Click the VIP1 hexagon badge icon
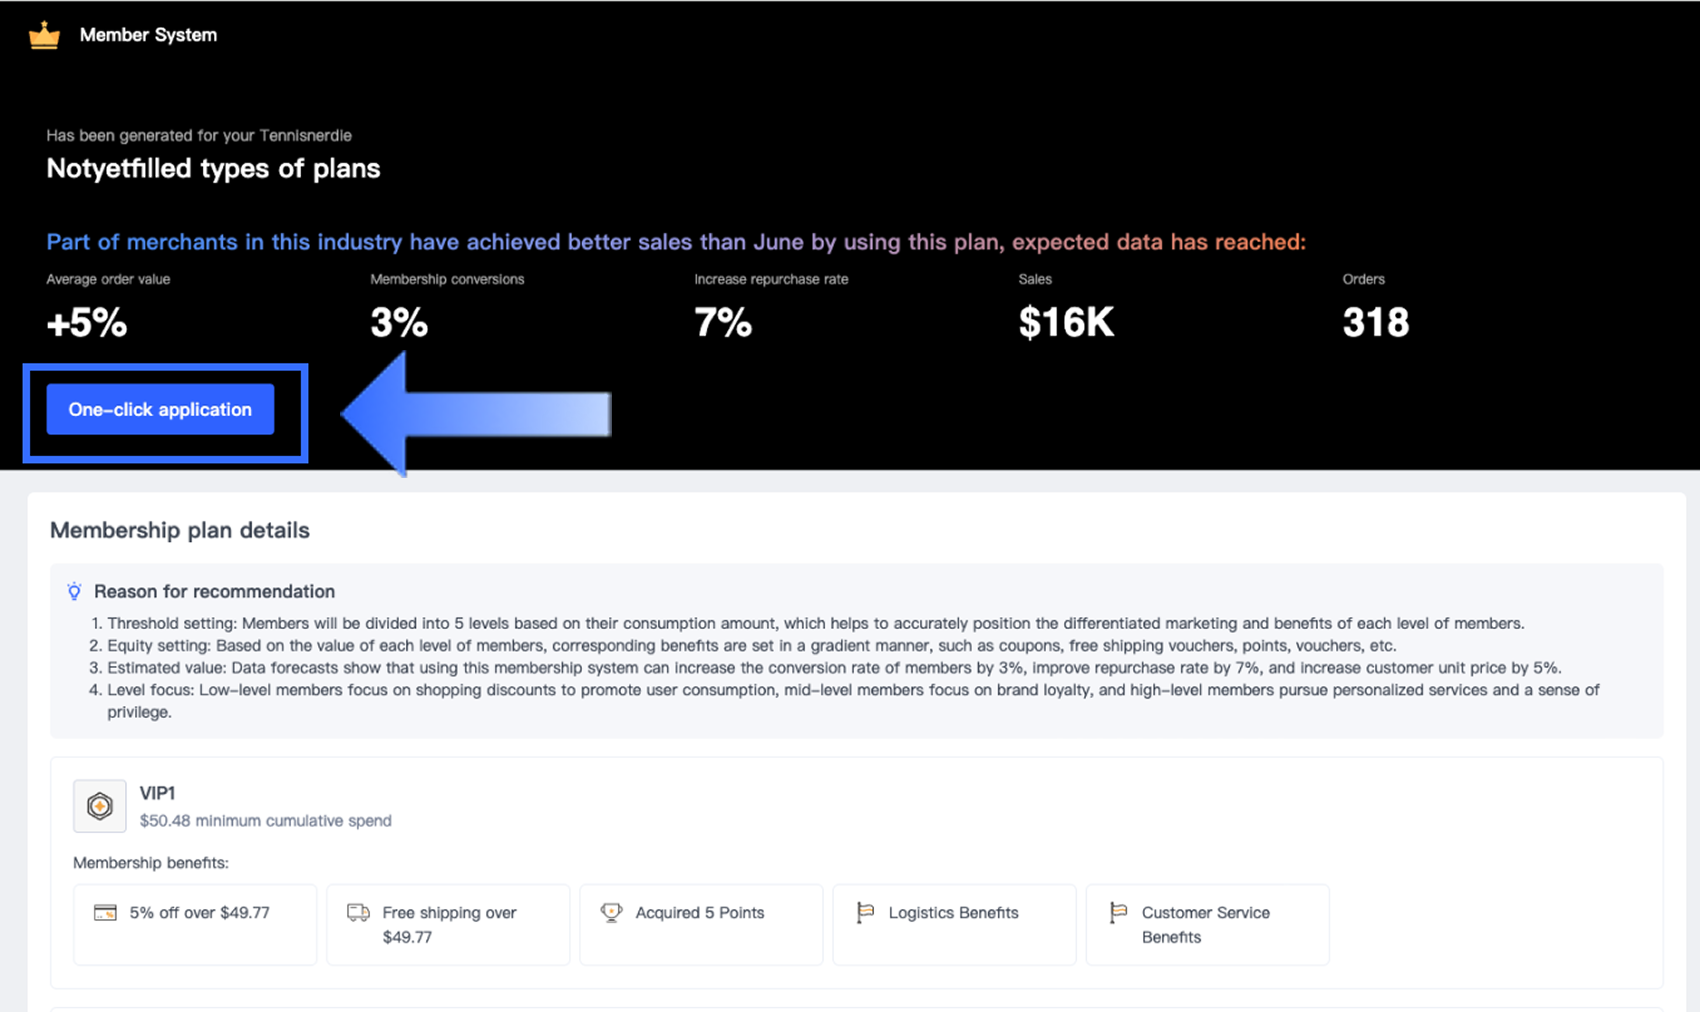Image resolution: width=1700 pixels, height=1012 pixels. tap(100, 806)
